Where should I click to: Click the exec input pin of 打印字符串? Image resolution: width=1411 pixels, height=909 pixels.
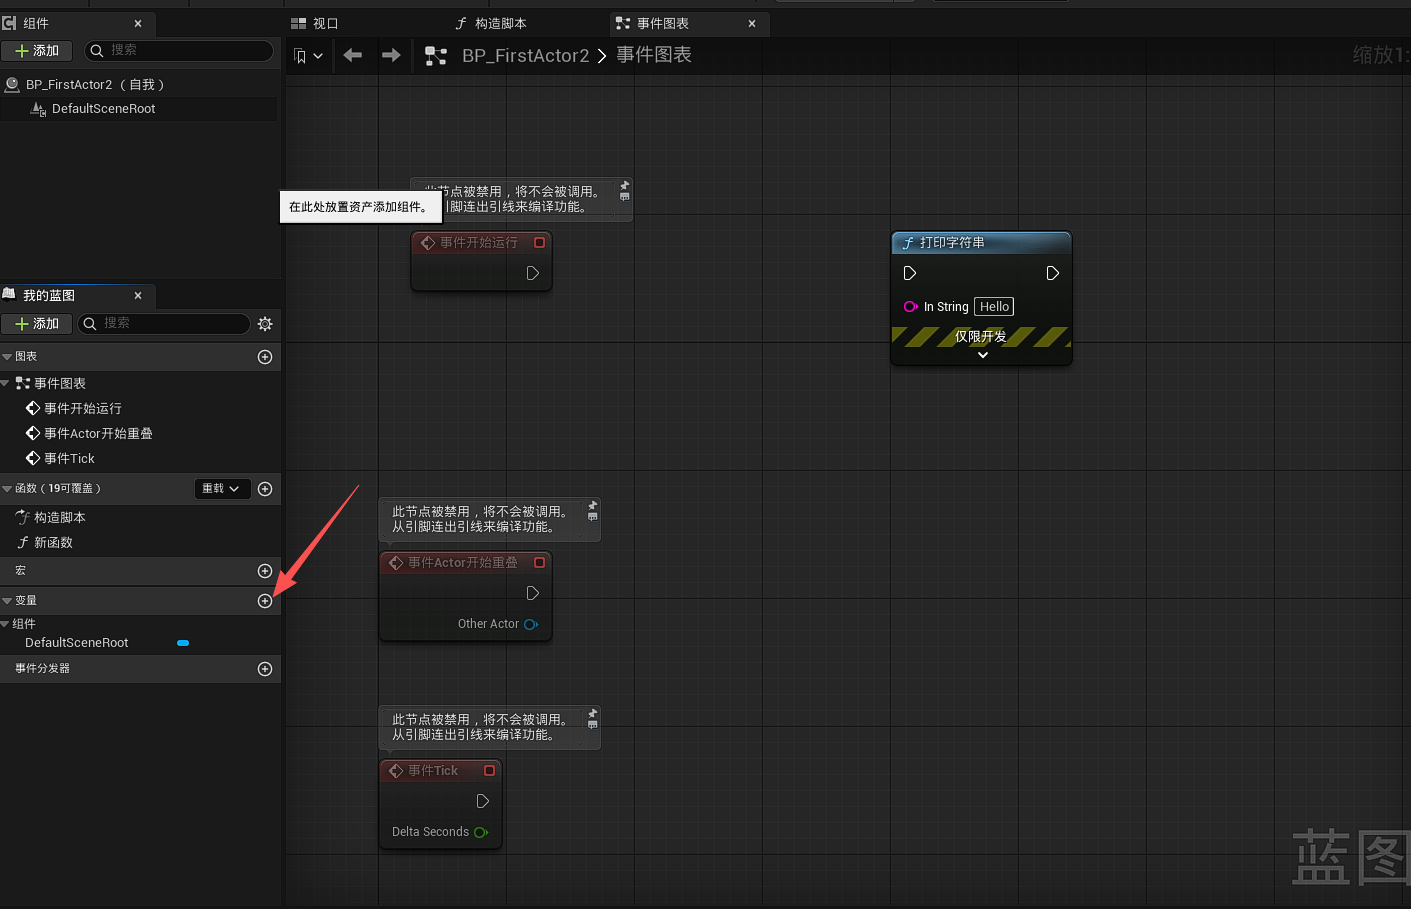tap(910, 273)
